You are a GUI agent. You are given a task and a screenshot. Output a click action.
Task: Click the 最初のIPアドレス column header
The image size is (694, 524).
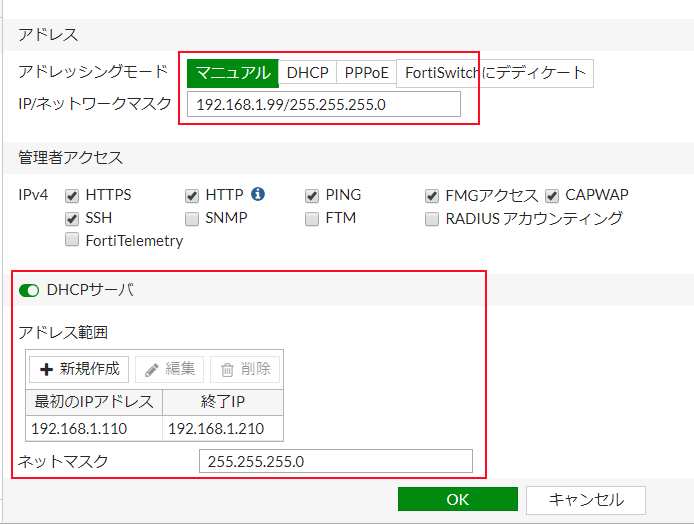[x=94, y=402]
